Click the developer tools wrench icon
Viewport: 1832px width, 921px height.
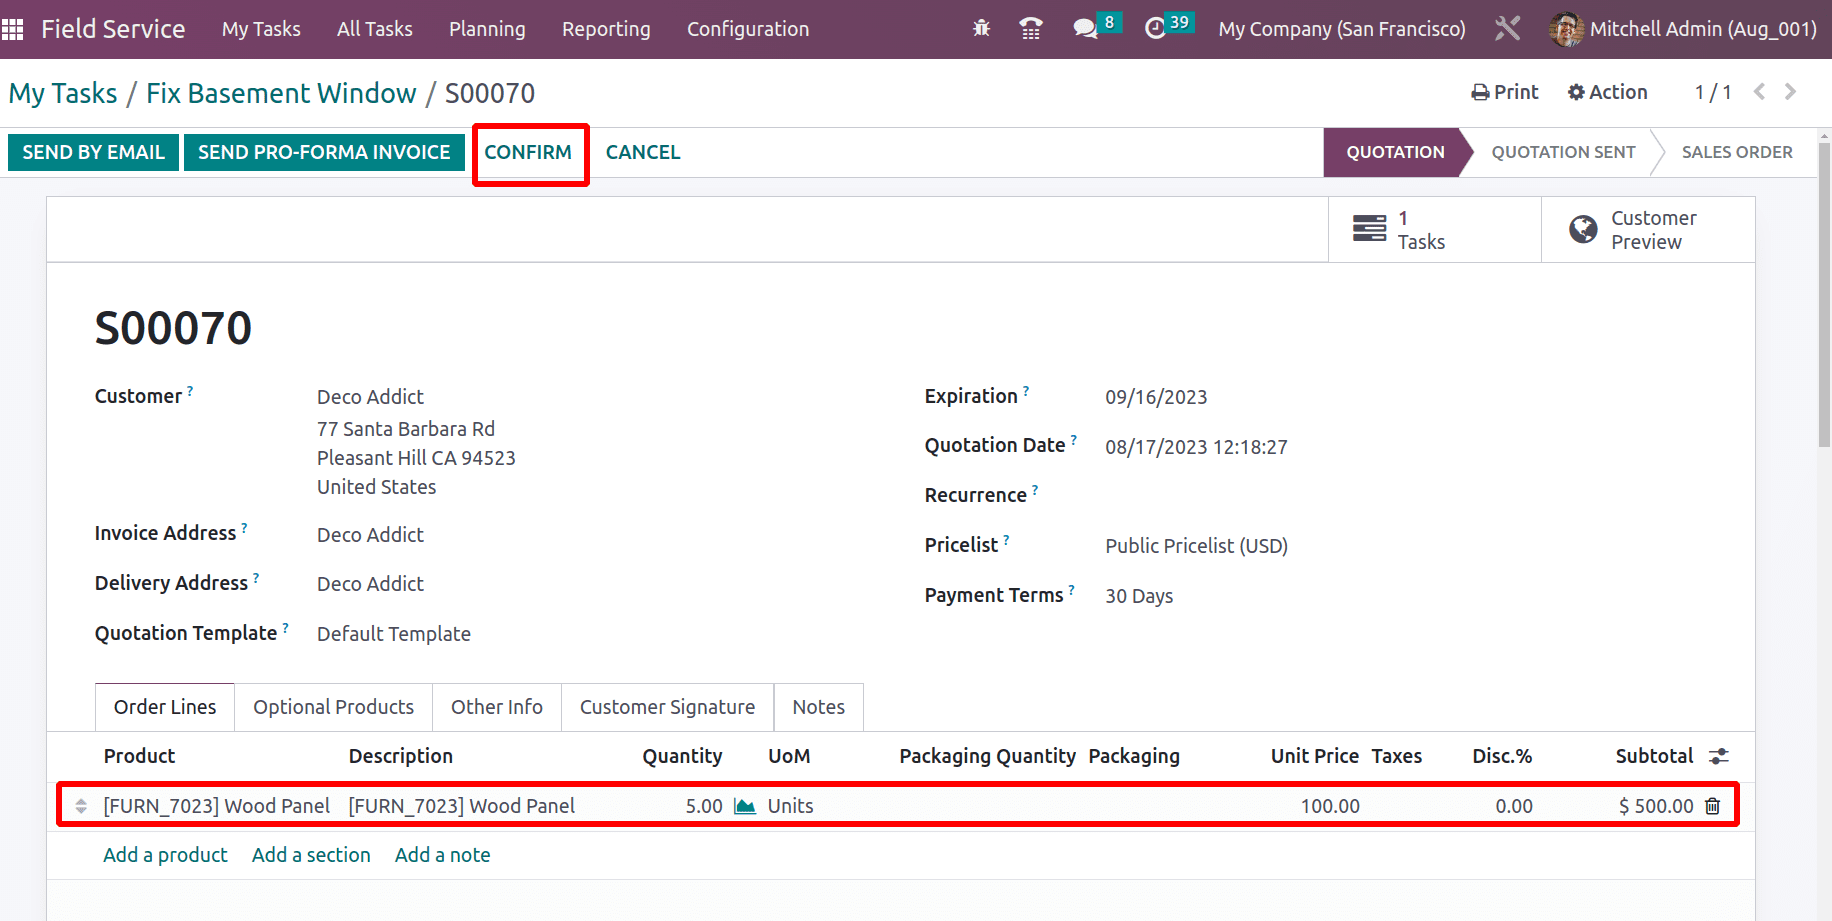click(x=1507, y=29)
